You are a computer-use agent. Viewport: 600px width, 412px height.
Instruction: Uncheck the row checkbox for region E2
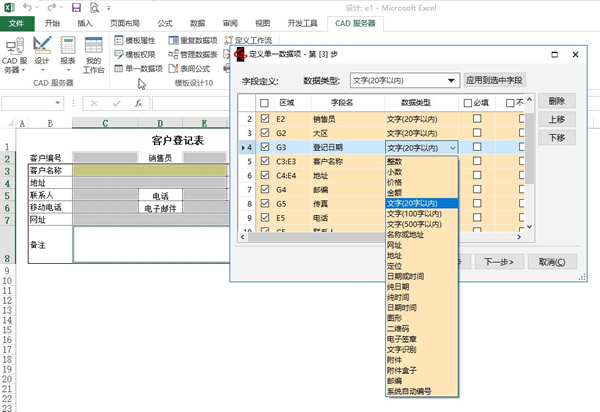pyautogui.click(x=264, y=118)
